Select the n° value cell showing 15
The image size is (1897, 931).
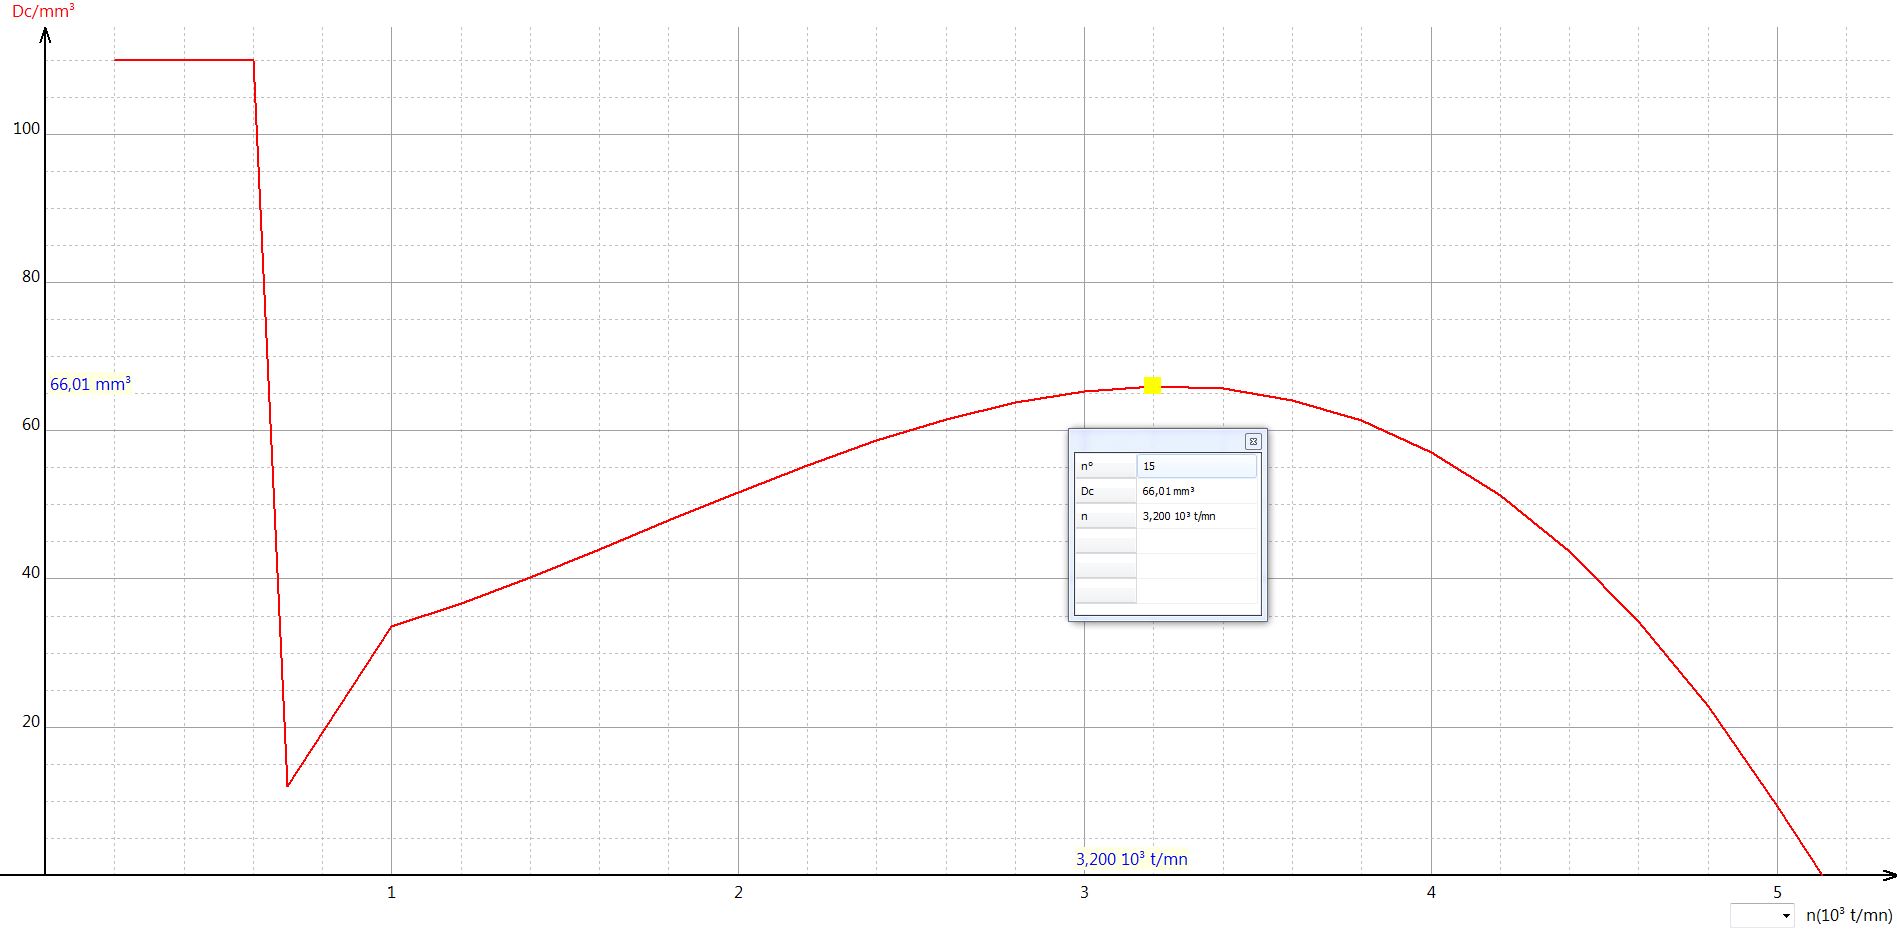coord(1197,466)
